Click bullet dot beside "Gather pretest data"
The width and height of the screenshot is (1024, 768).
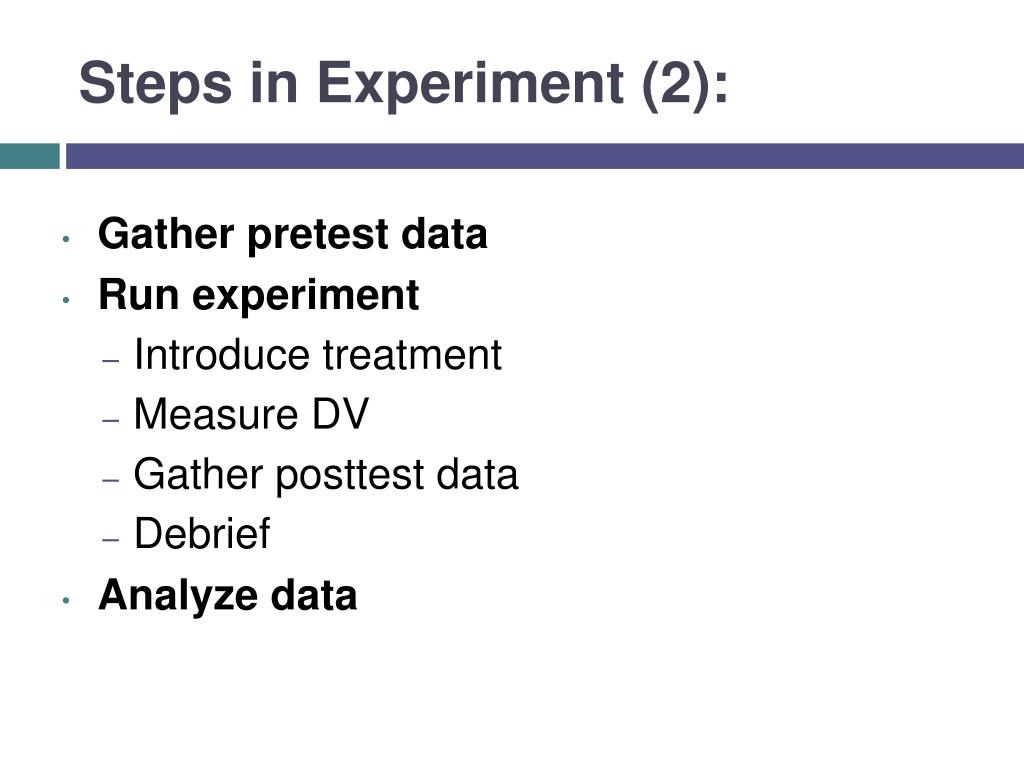click(x=66, y=240)
